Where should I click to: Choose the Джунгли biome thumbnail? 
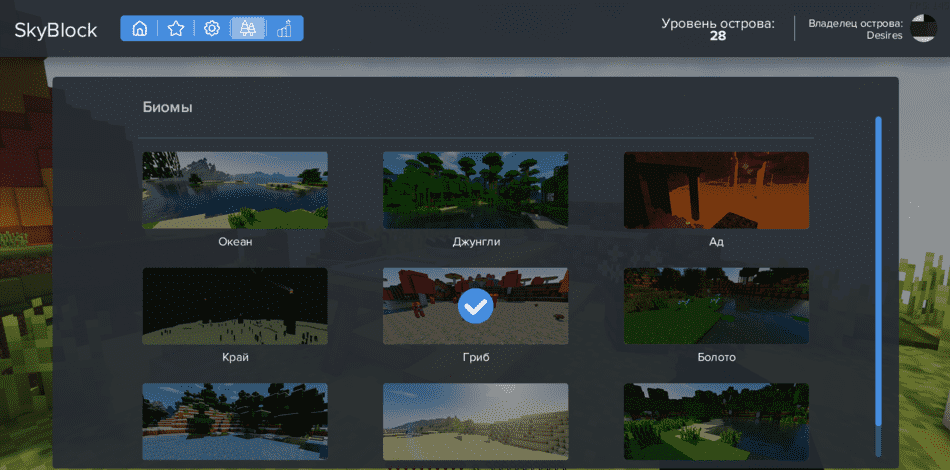(475, 190)
